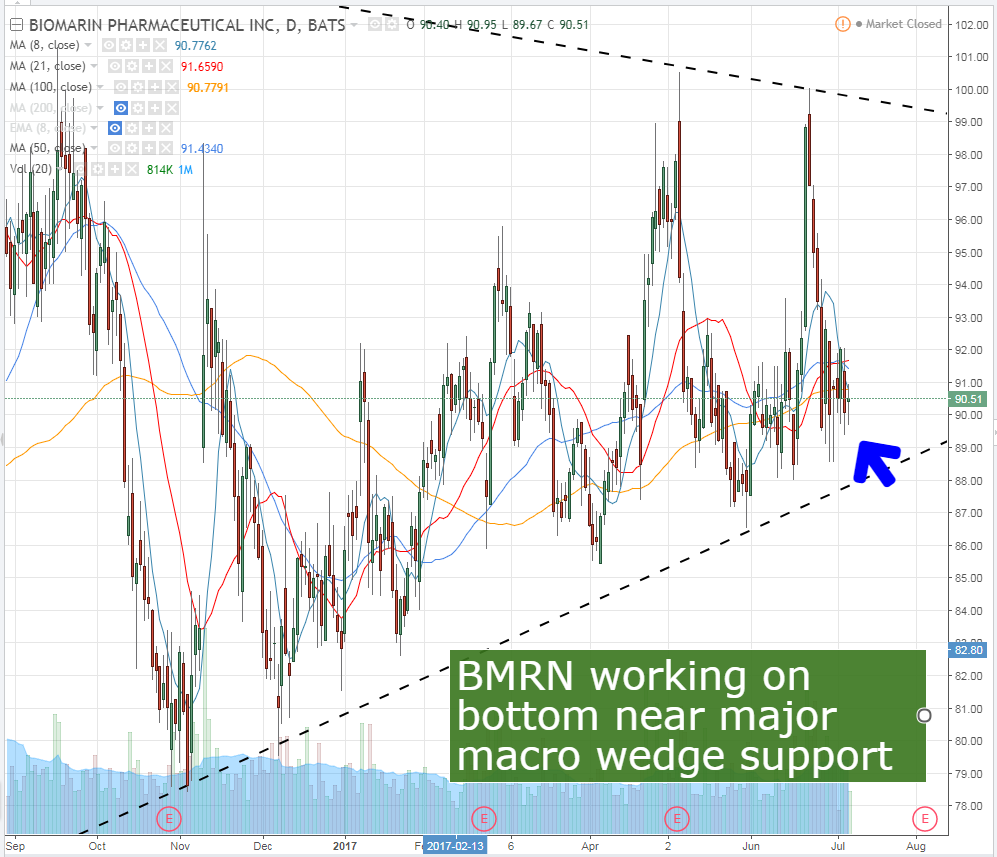Select the MA (8, close) indicator name
Image resolution: width=997 pixels, height=857 pixels.
tap(45, 45)
